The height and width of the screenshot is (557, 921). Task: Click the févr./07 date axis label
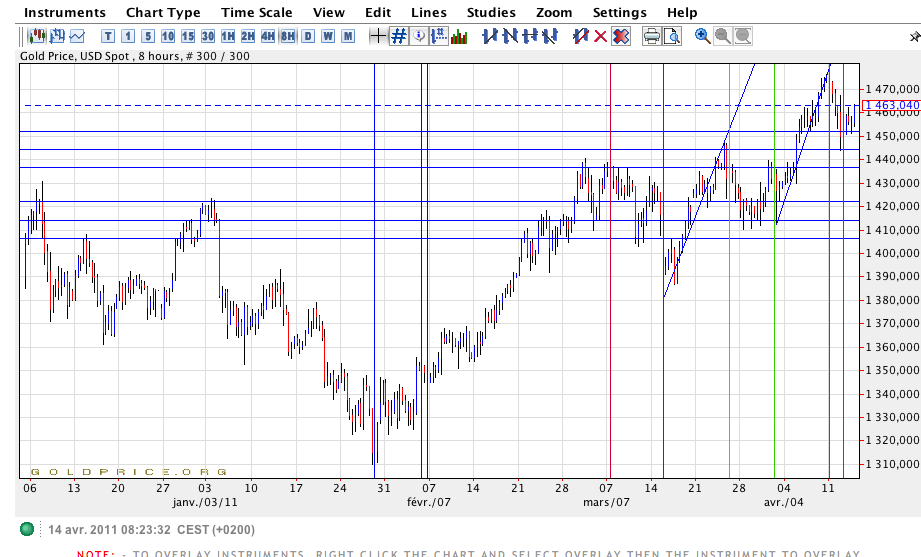pyautogui.click(x=429, y=502)
